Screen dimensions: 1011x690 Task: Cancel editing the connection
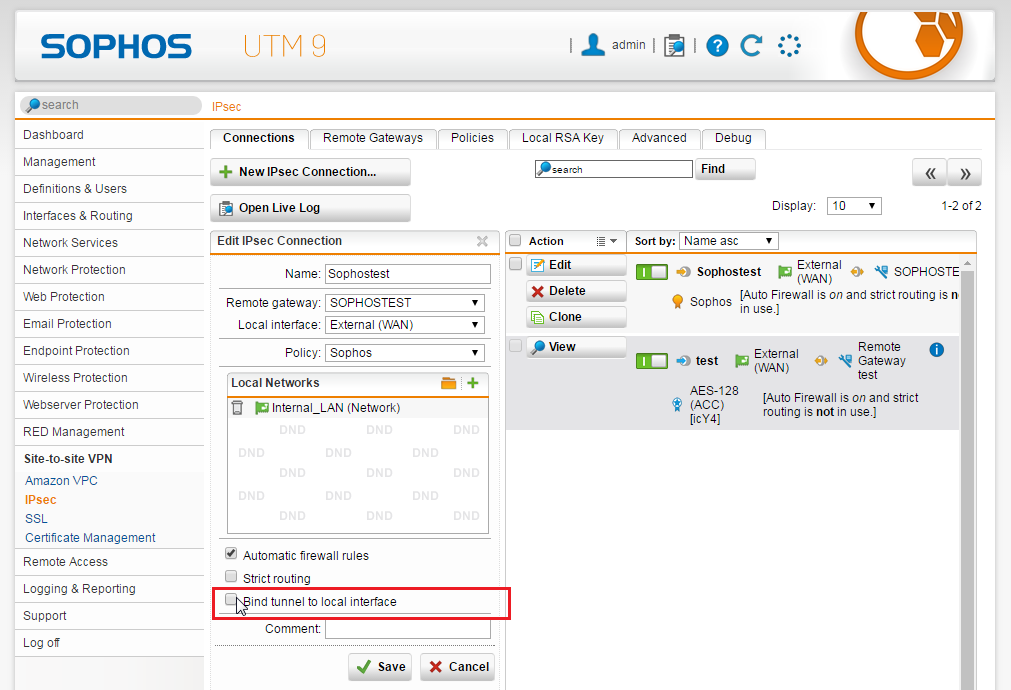pyautogui.click(x=458, y=667)
